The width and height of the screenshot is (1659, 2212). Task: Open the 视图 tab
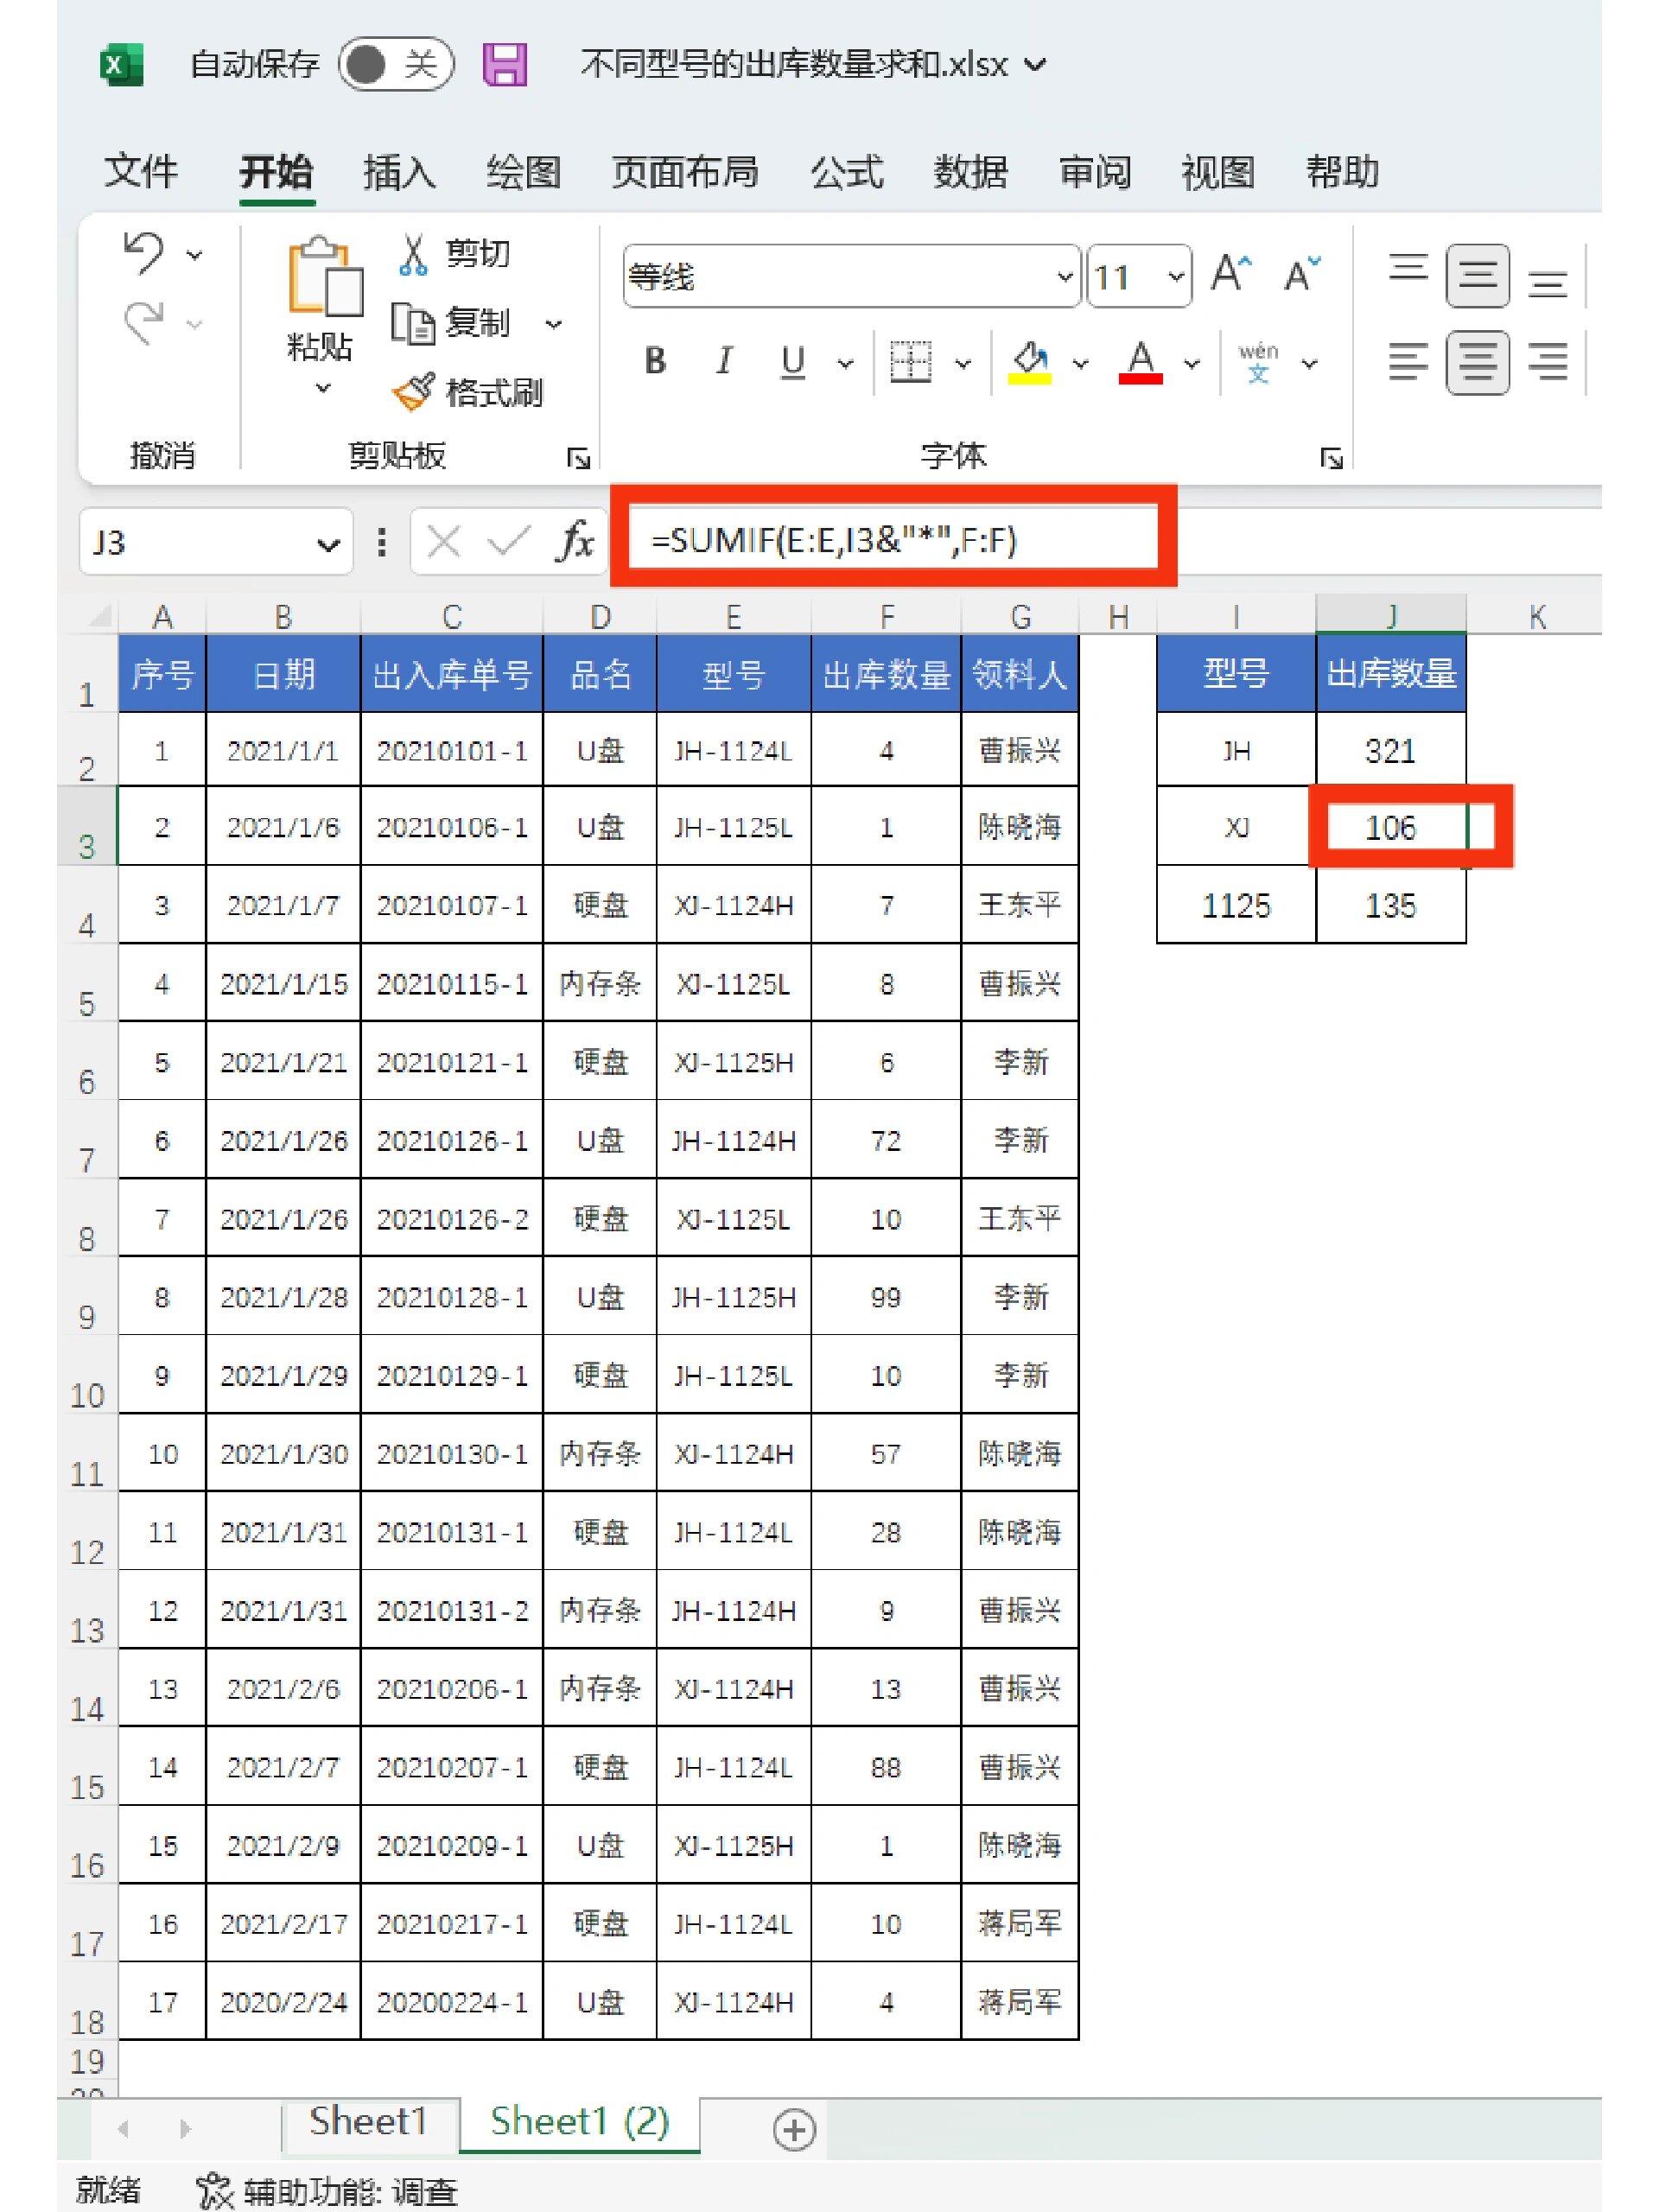[x=1218, y=172]
